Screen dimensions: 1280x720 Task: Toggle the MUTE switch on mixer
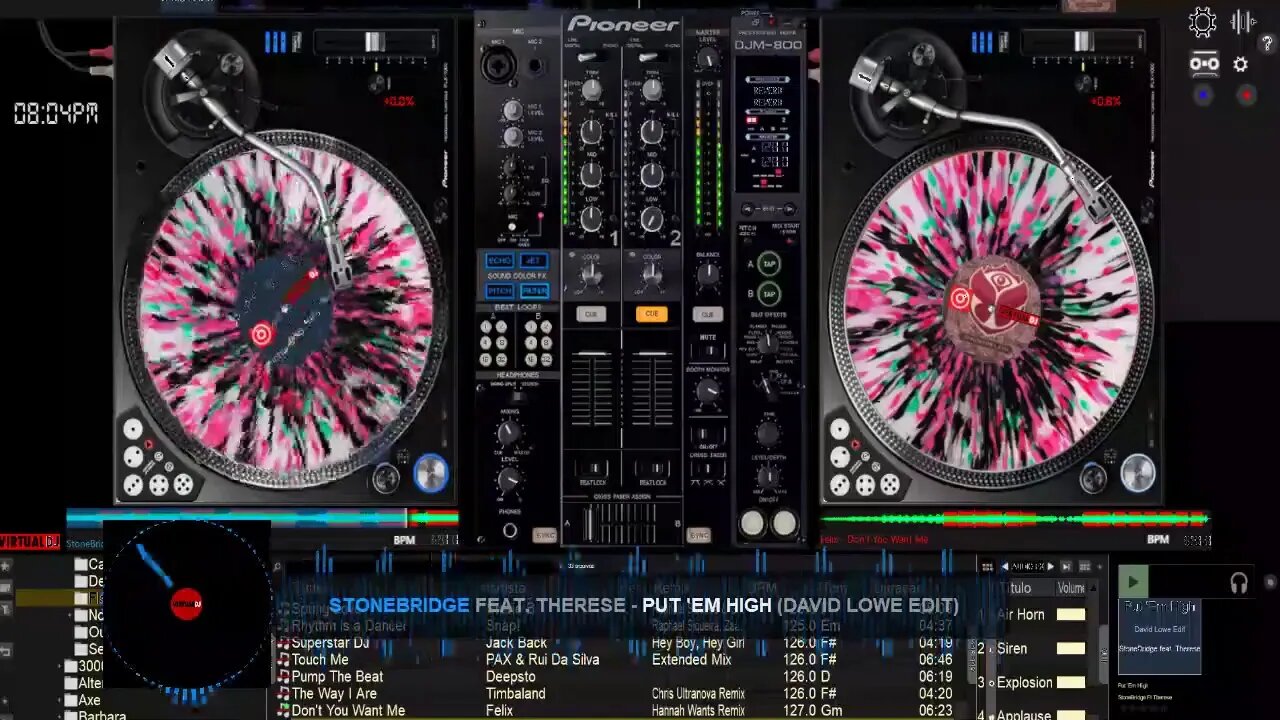tap(708, 350)
